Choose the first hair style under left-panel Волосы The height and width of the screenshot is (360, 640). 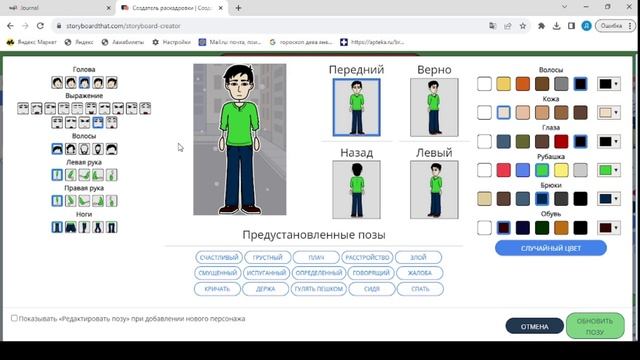[x=57, y=149]
